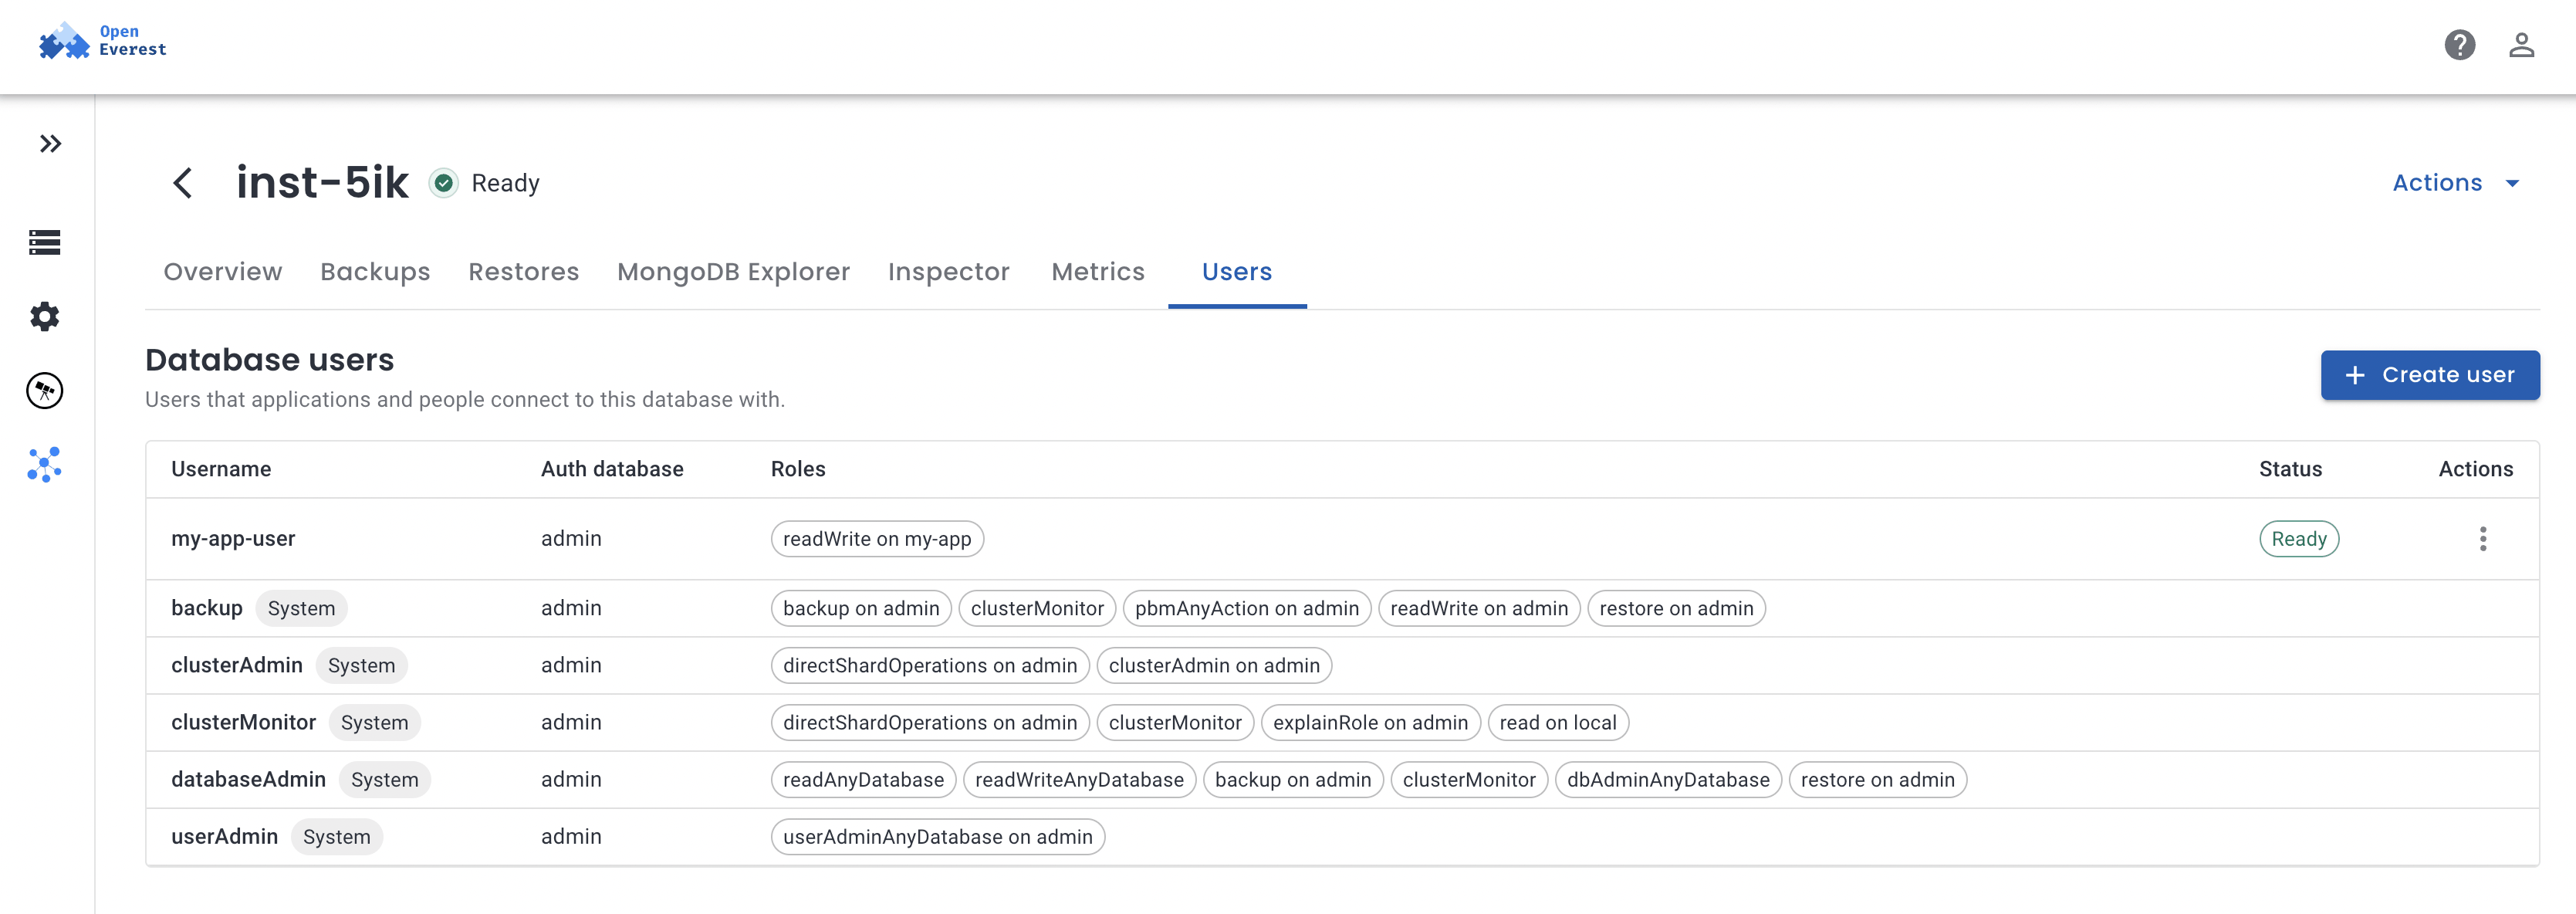Open the databases list sidebar icon
The image size is (2576, 914).
(45, 242)
